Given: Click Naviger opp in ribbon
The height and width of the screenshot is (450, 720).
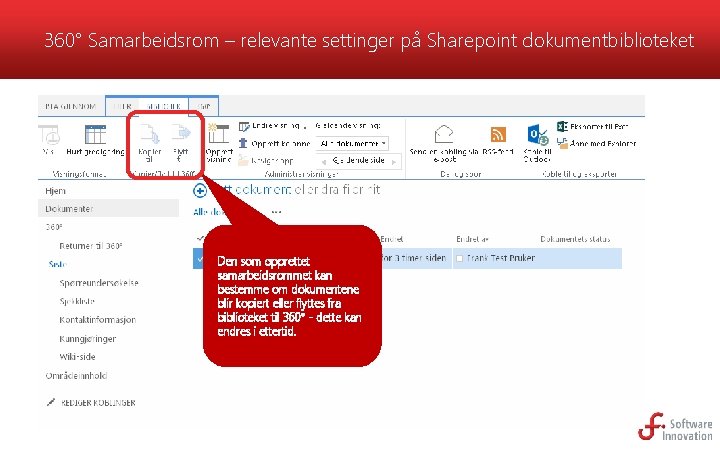Looking at the screenshot, I should (265, 160).
